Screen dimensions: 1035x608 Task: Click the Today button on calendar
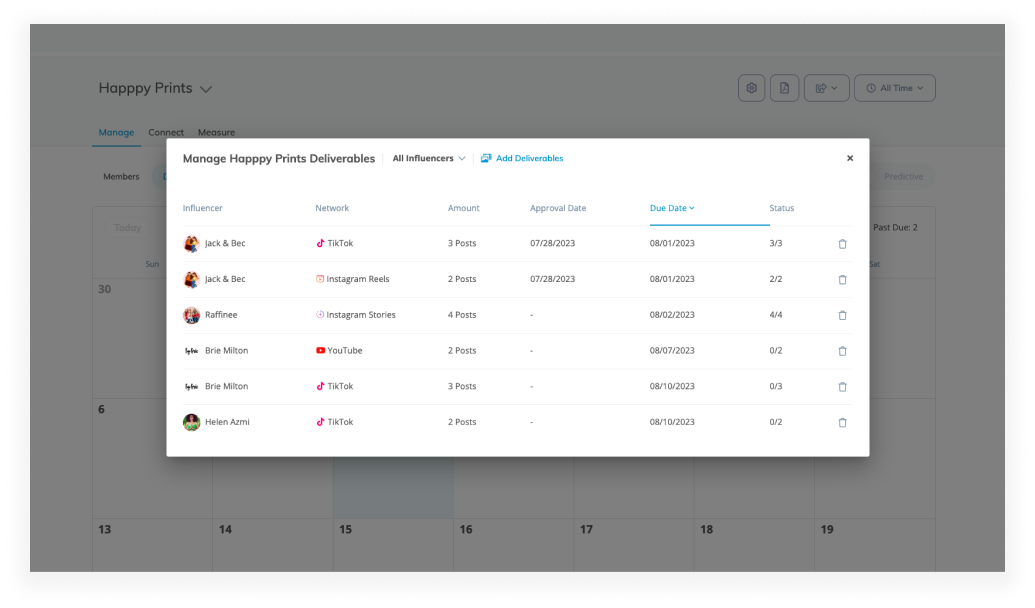click(x=127, y=227)
